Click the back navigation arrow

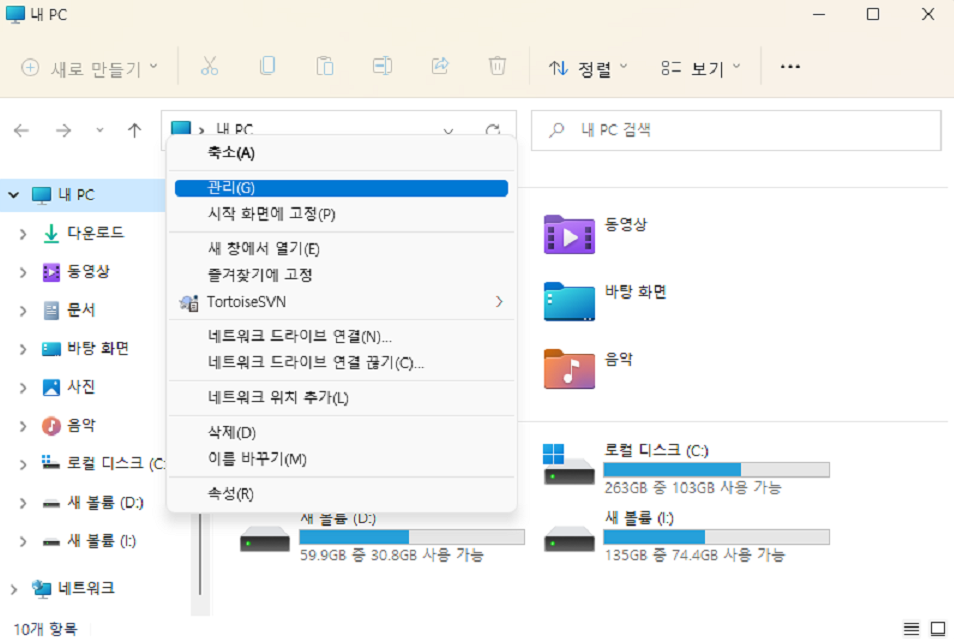click(21, 130)
